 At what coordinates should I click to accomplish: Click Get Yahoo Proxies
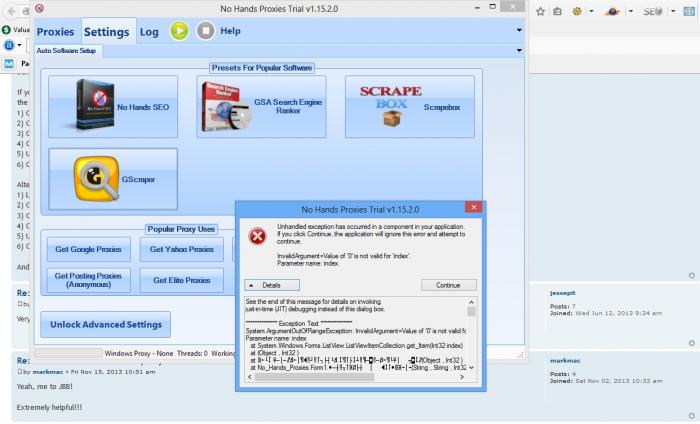pyautogui.click(x=182, y=249)
